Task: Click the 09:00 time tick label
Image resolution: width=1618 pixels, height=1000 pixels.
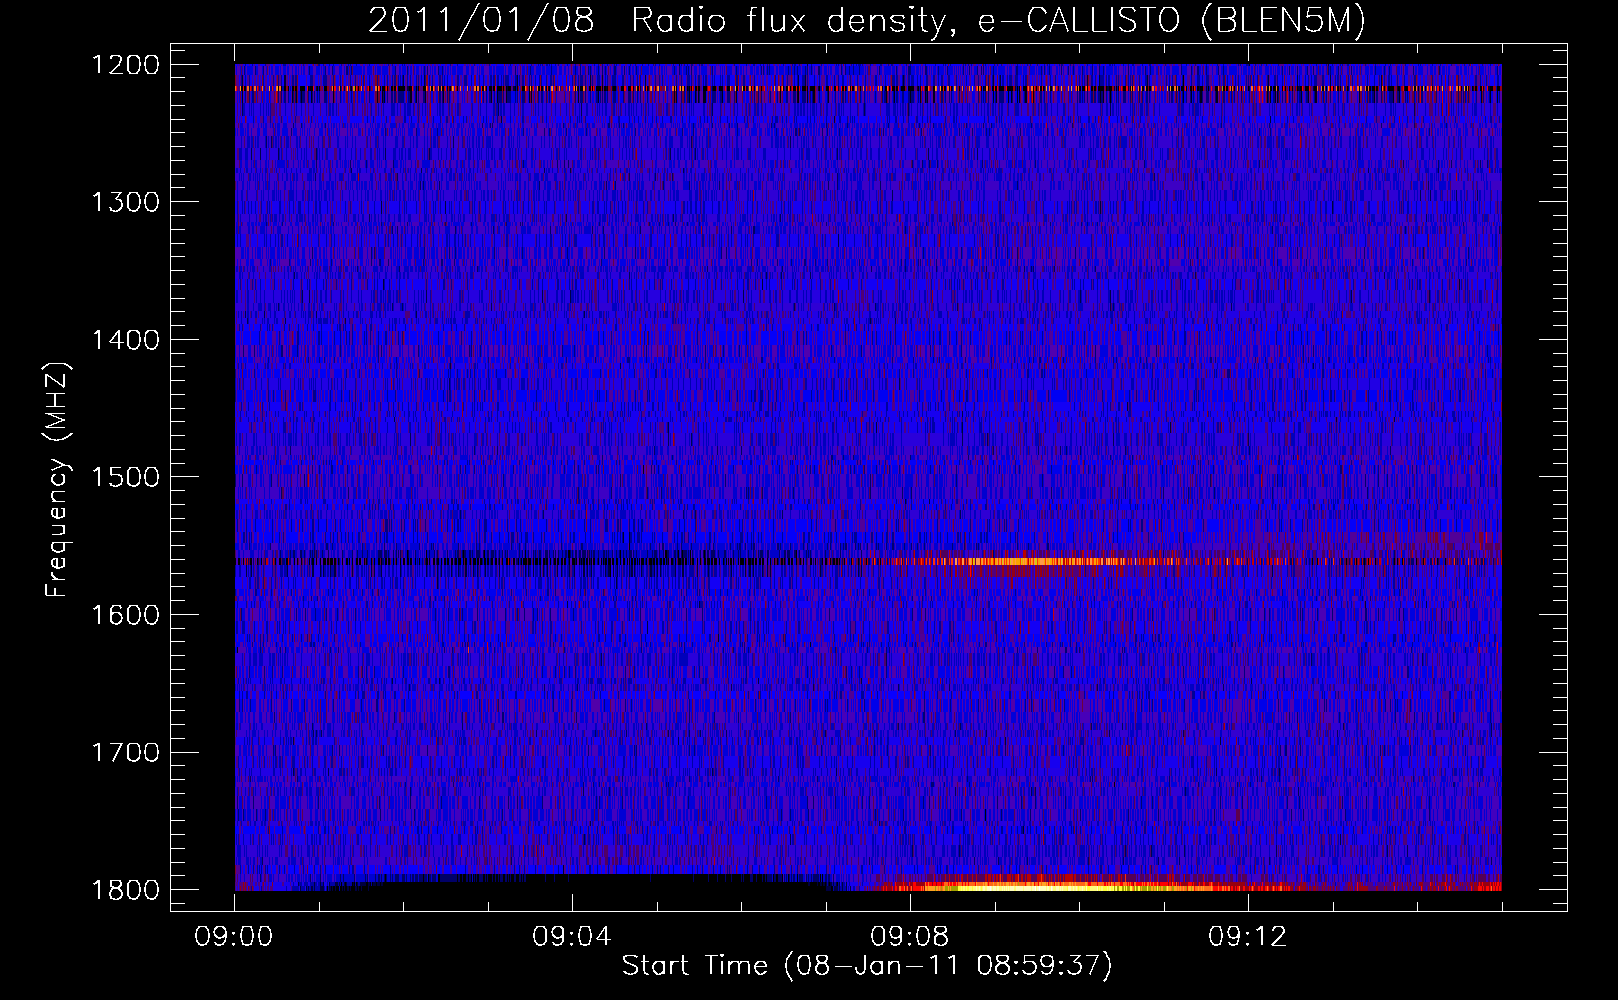Action: tap(234, 937)
